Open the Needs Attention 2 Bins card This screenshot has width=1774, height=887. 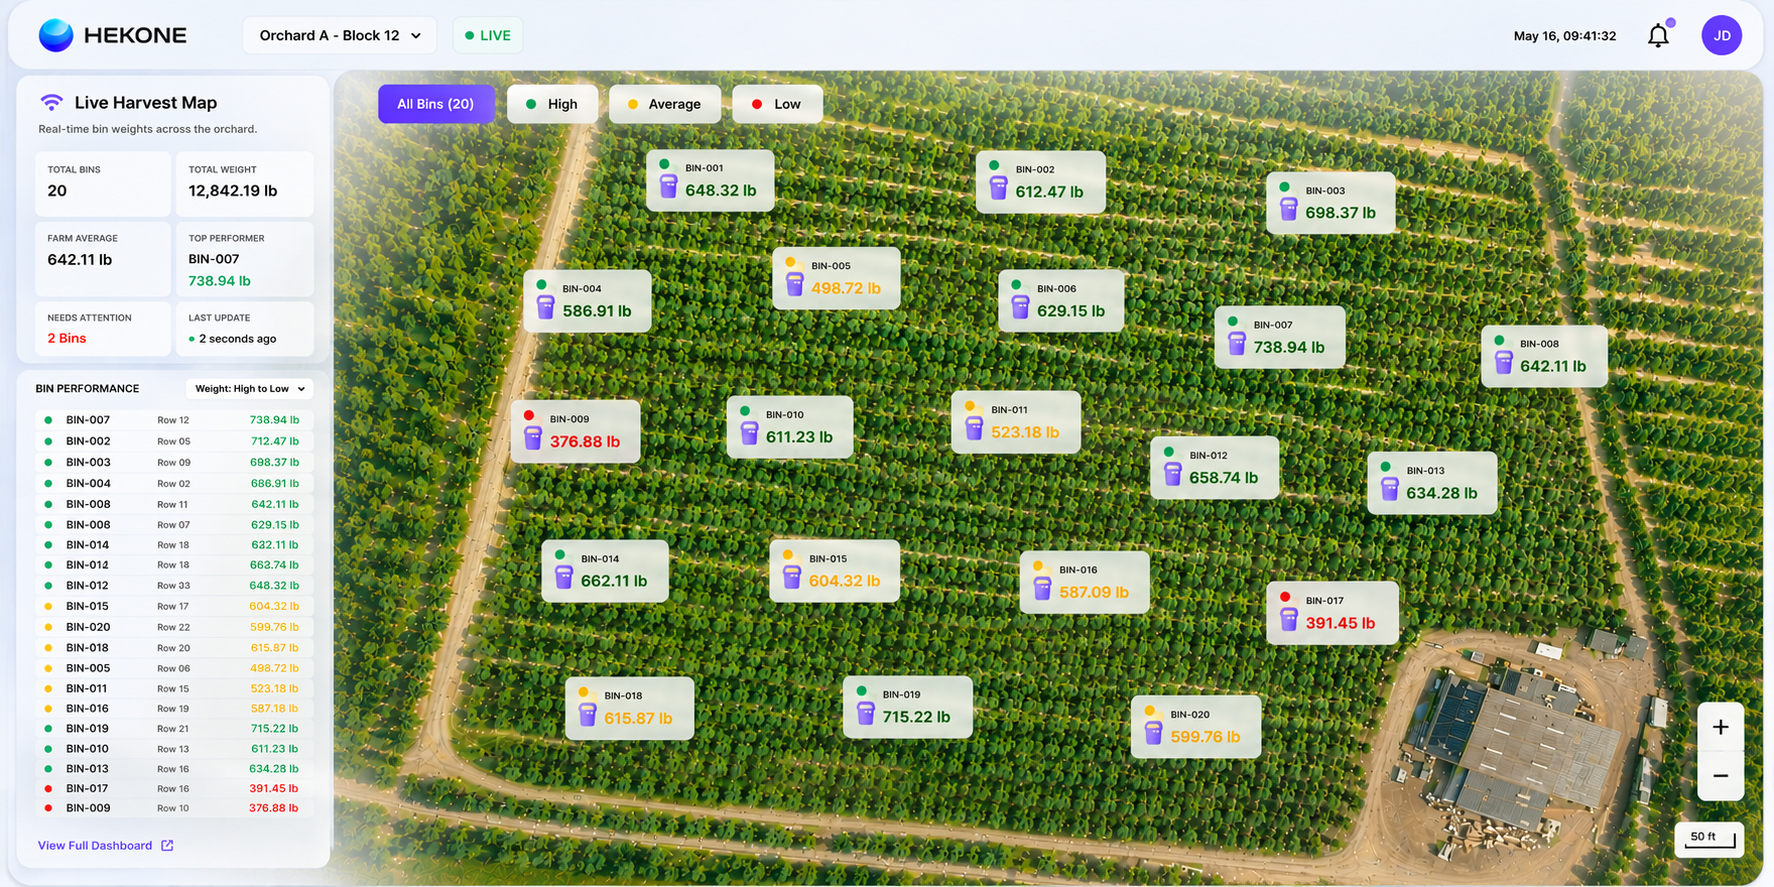tap(102, 328)
